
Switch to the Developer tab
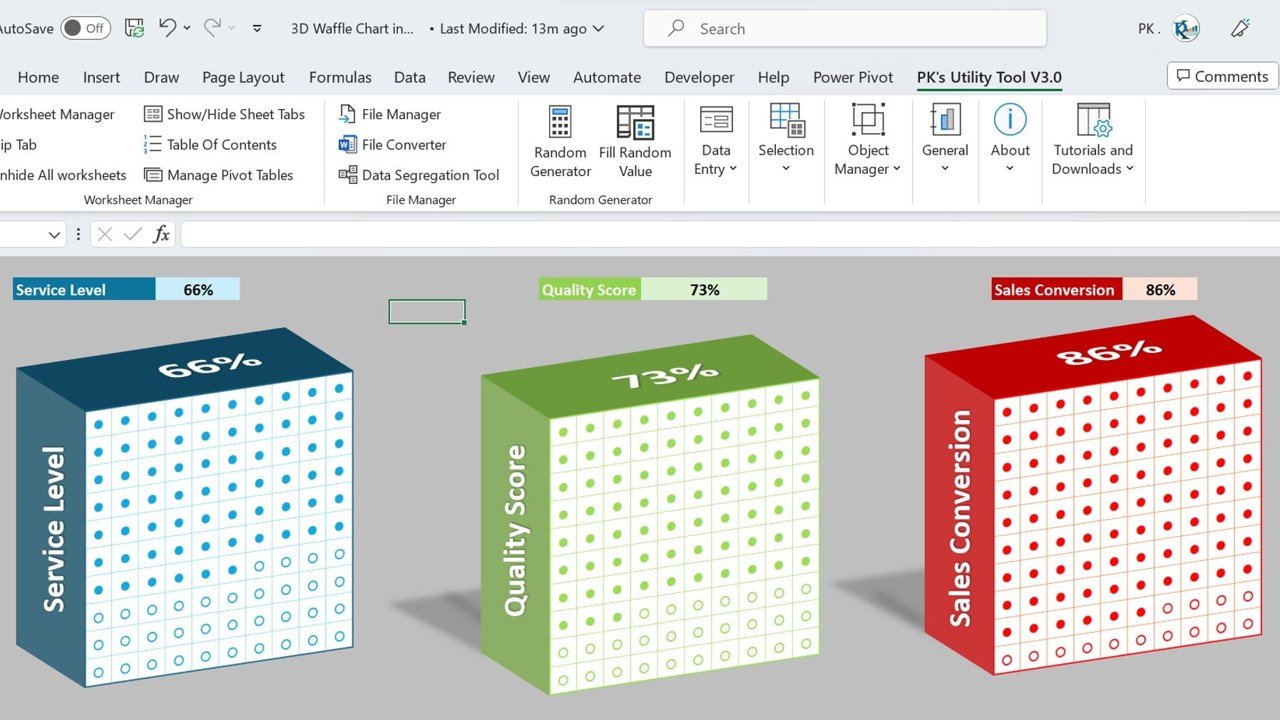[699, 77]
